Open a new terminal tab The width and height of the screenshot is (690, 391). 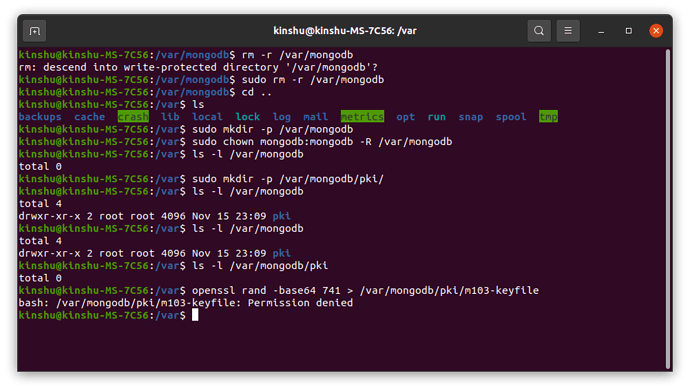pyautogui.click(x=34, y=31)
